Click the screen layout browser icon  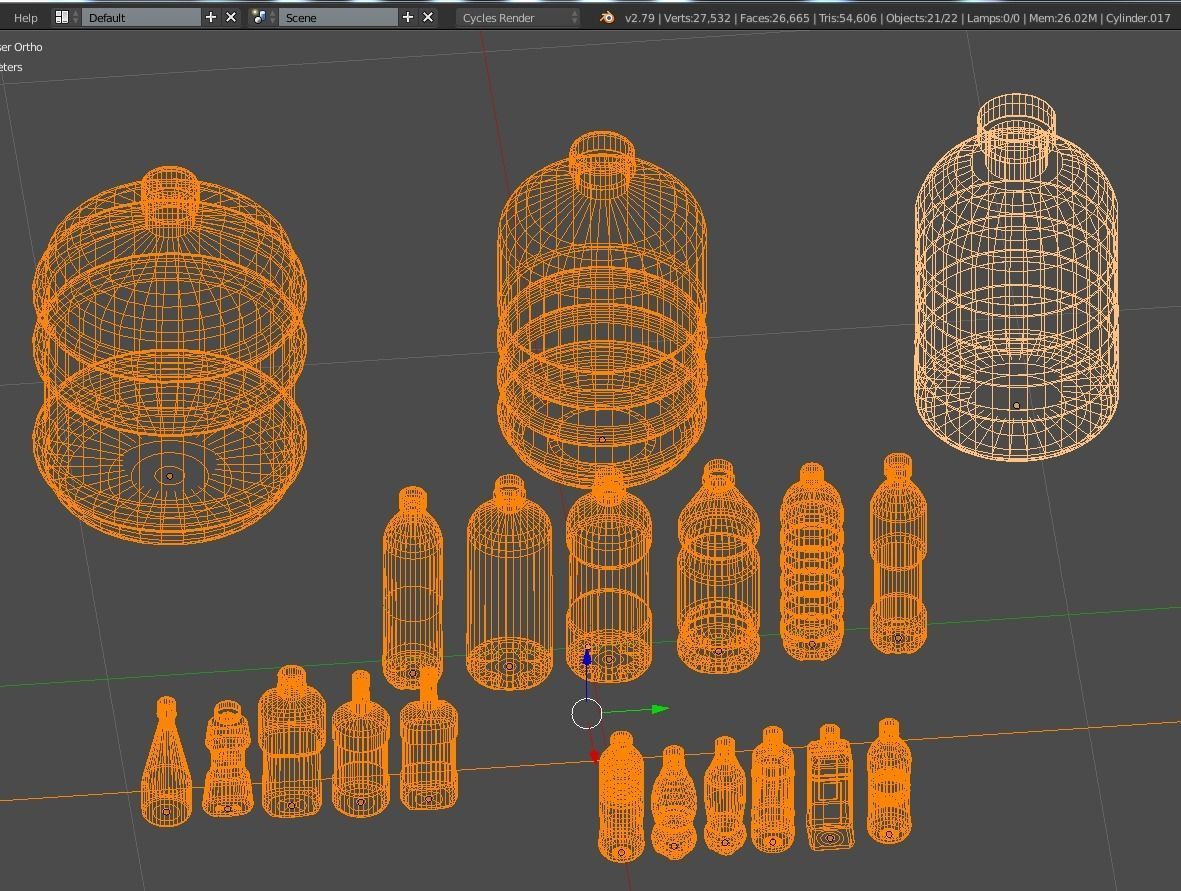62,17
